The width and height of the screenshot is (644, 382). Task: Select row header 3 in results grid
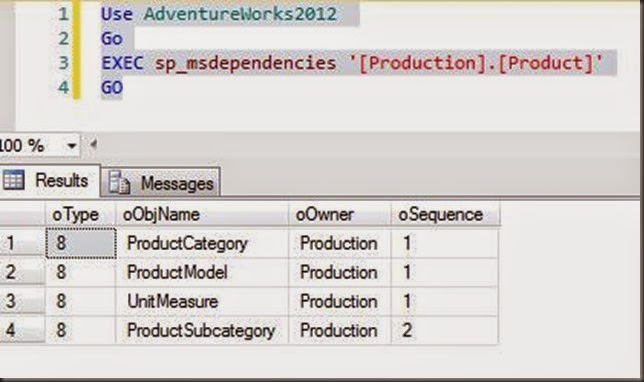tap(22, 301)
